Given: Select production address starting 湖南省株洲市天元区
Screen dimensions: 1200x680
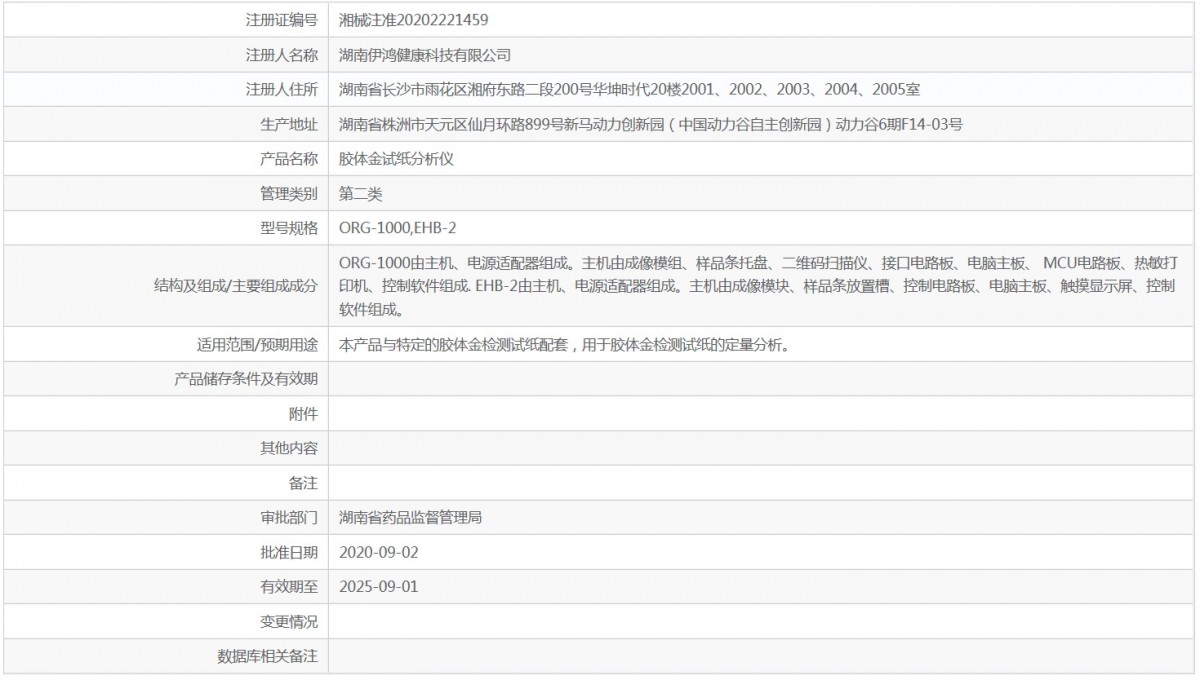Looking at the screenshot, I should [x=651, y=124].
